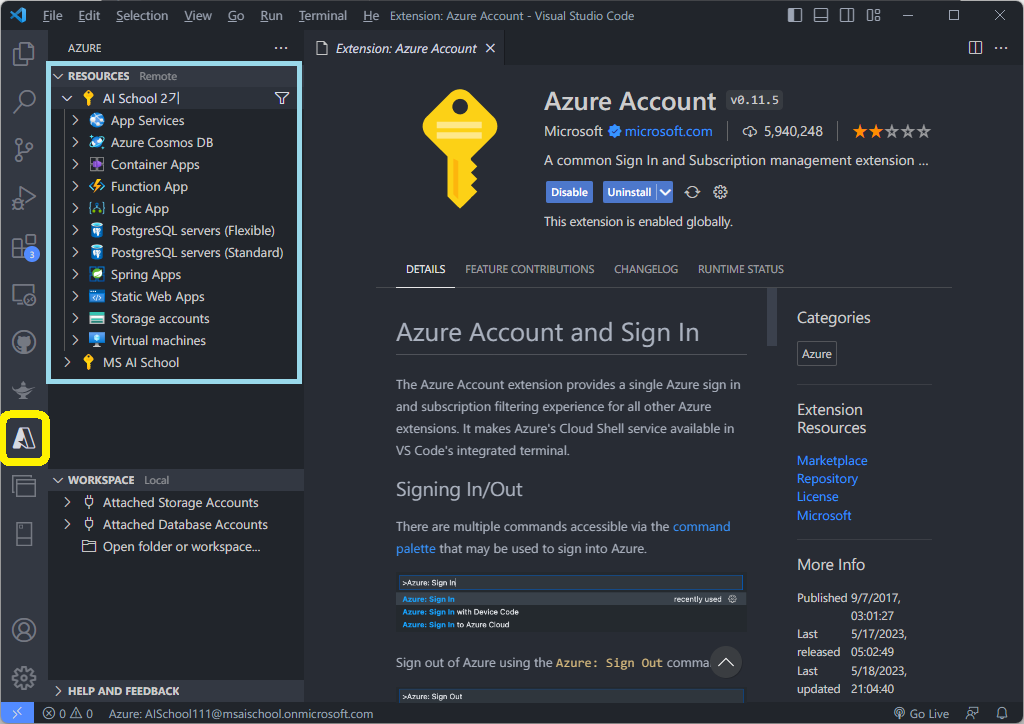Open the Repository link
This screenshot has height=724, width=1024.
coord(827,479)
